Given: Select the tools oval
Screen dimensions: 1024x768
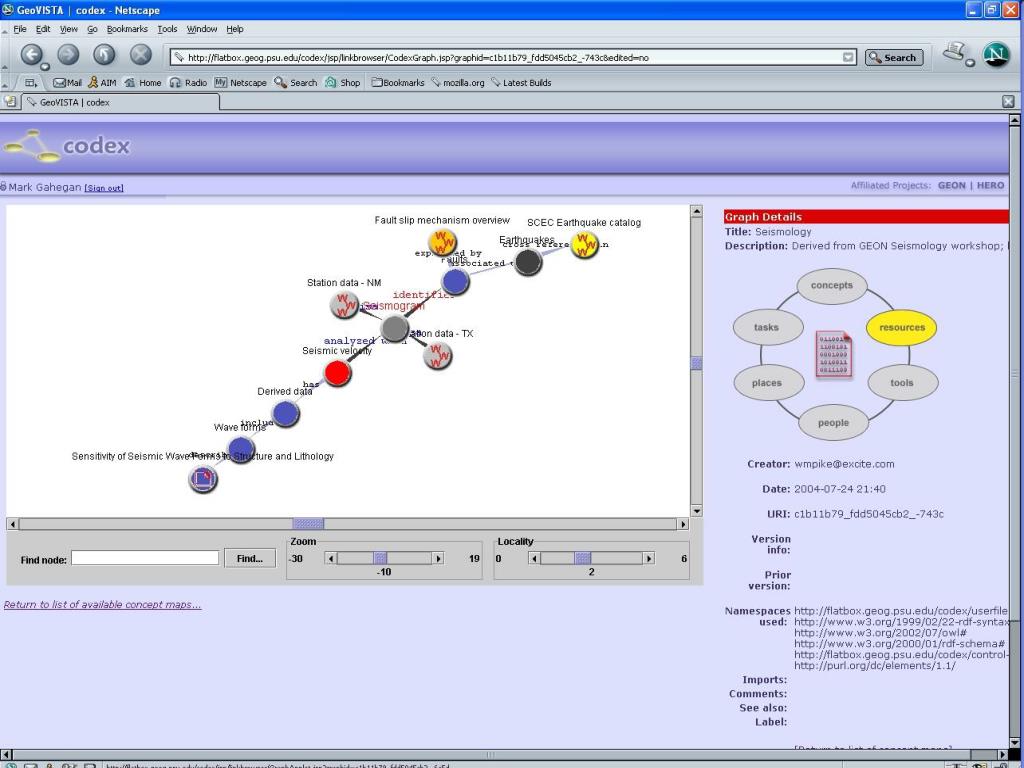Looking at the screenshot, I should pos(902,383).
